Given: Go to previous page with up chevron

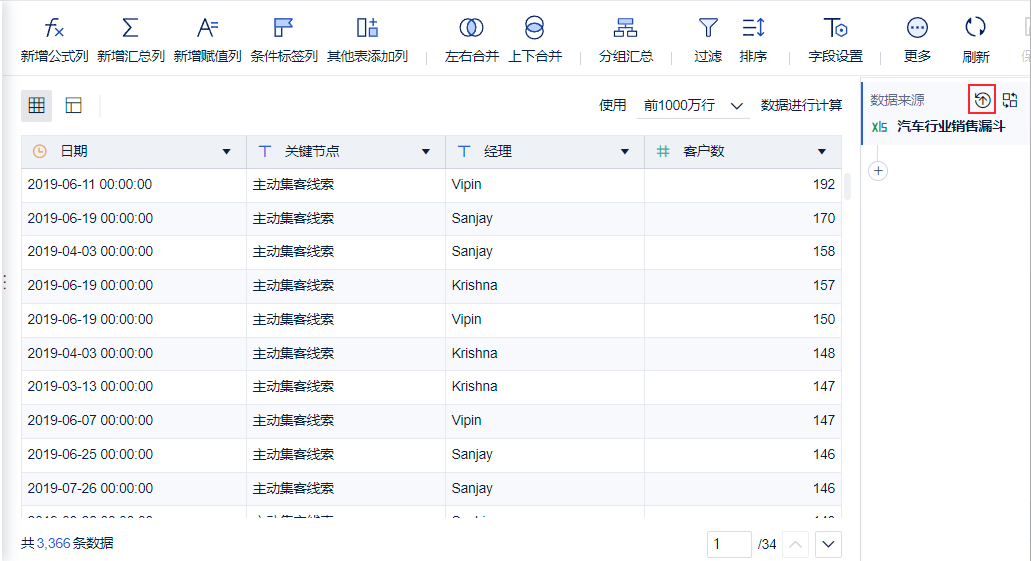Looking at the screenshot, I should click(796, 544).
